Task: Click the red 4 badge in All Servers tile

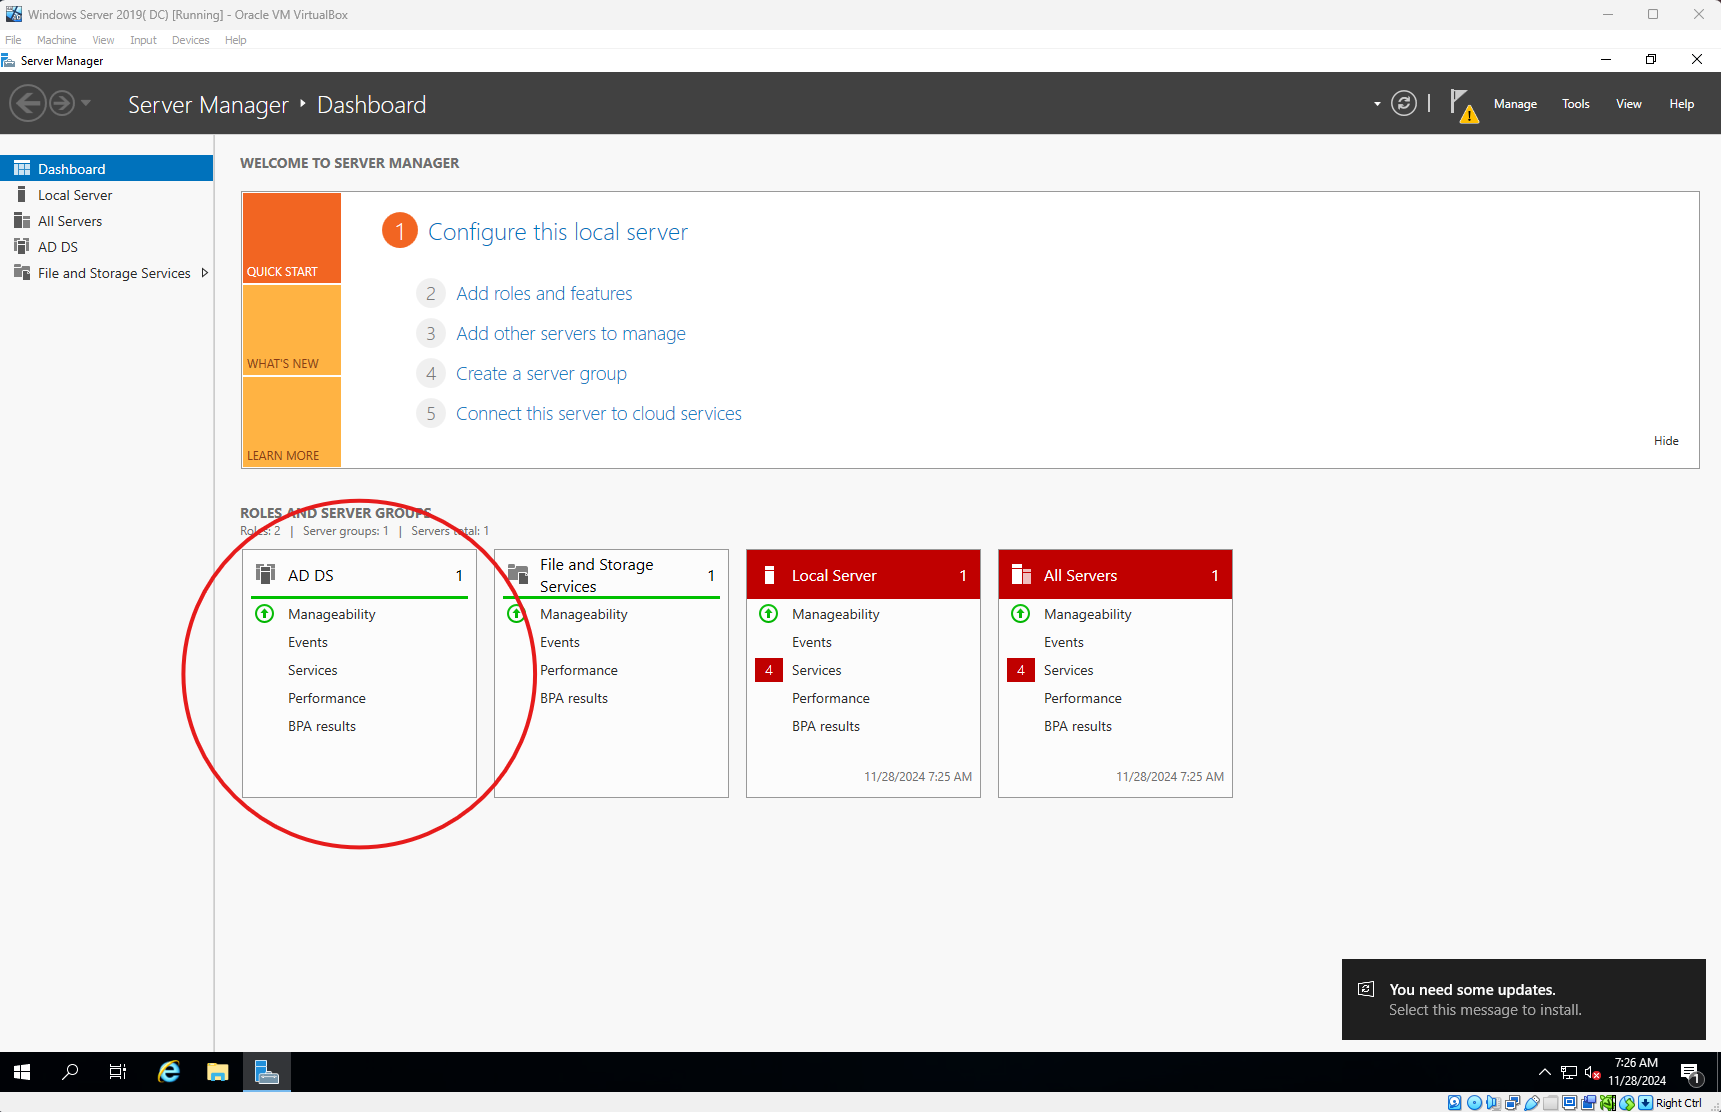Action: pyautogui.click(x=1021, y=670)
